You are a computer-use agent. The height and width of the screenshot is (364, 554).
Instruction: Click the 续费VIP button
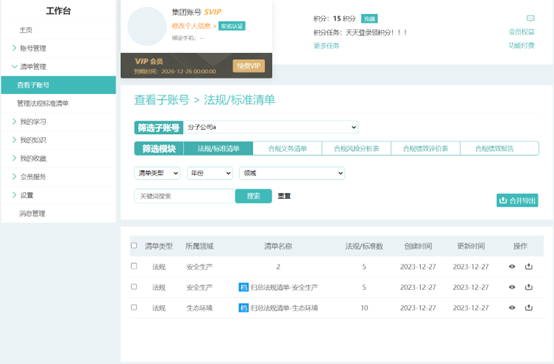point(249,66)
